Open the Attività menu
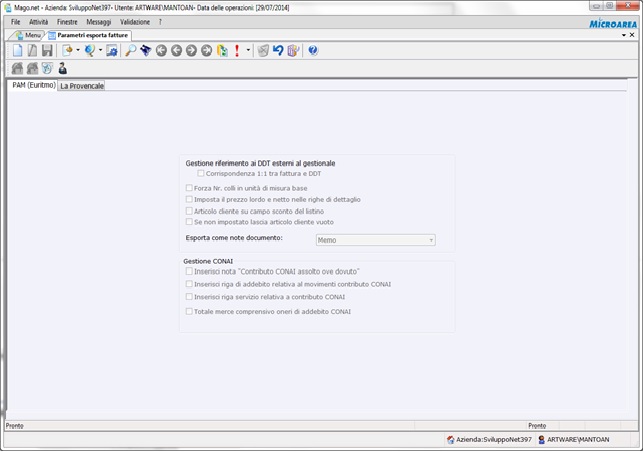Viewport: 644px width, 452px height. [38, 21]
